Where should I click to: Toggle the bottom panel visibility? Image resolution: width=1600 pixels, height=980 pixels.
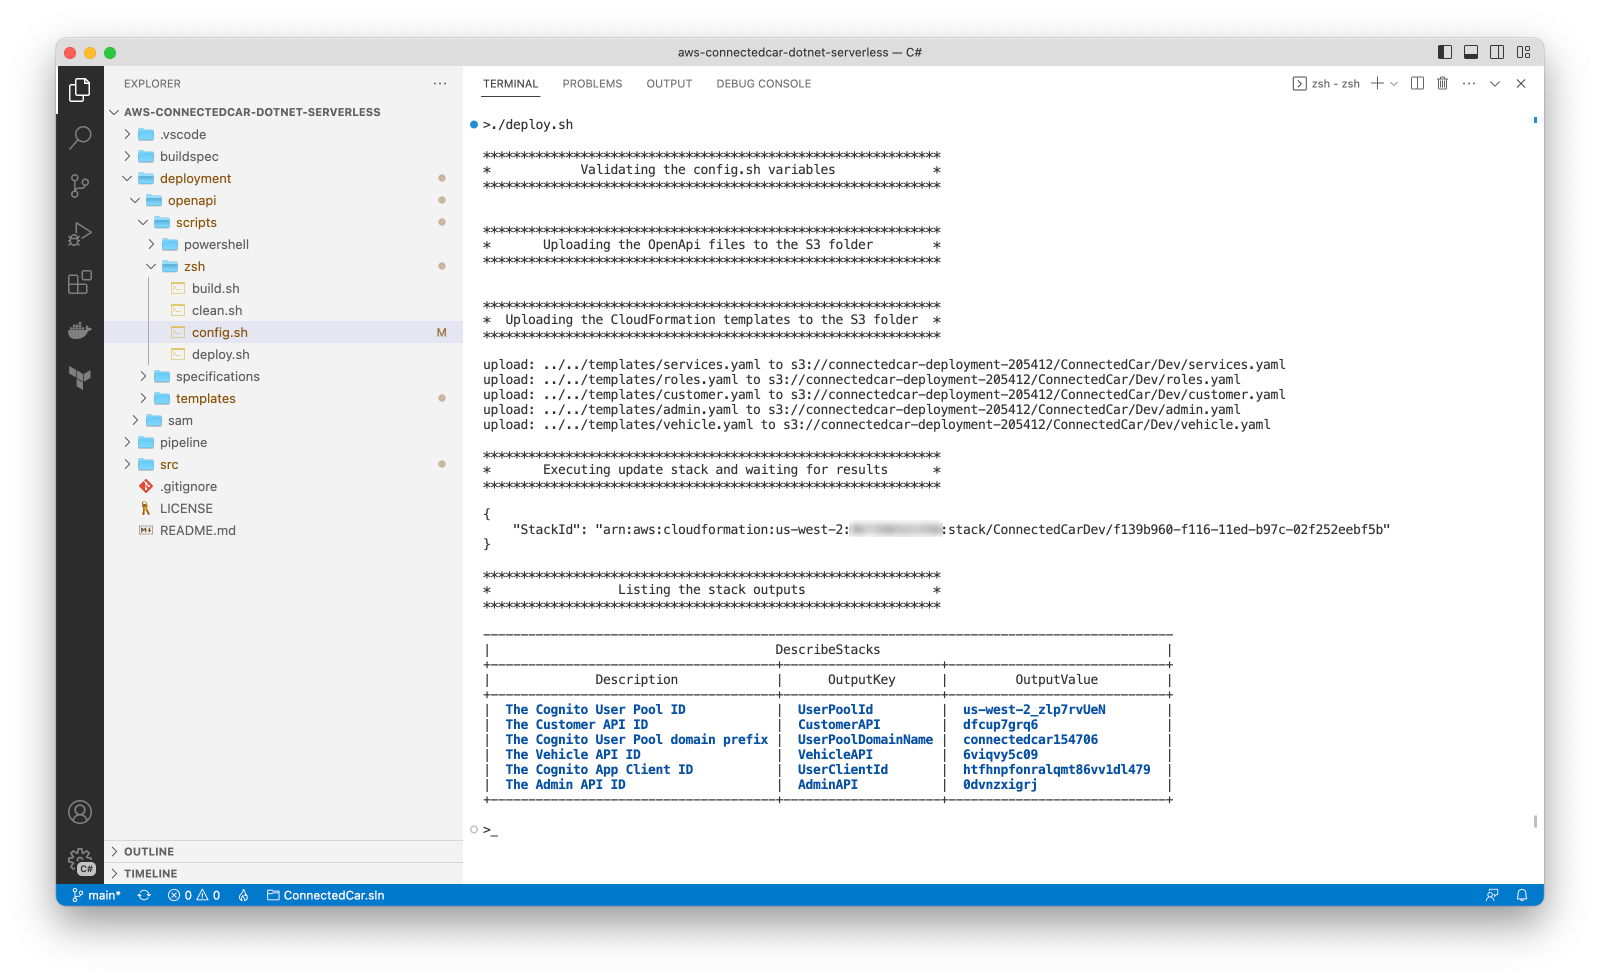[x=1471, y=52]
